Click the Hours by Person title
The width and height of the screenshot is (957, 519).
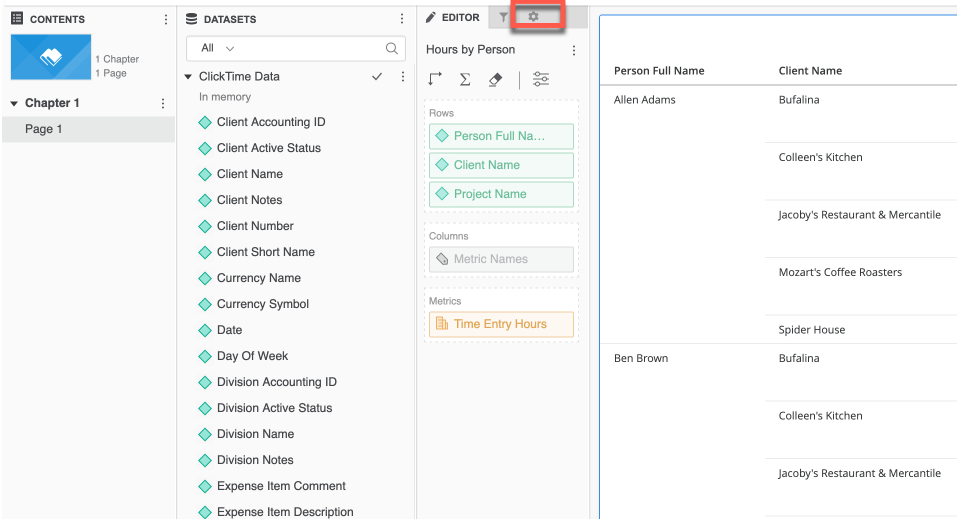[470, 49]
